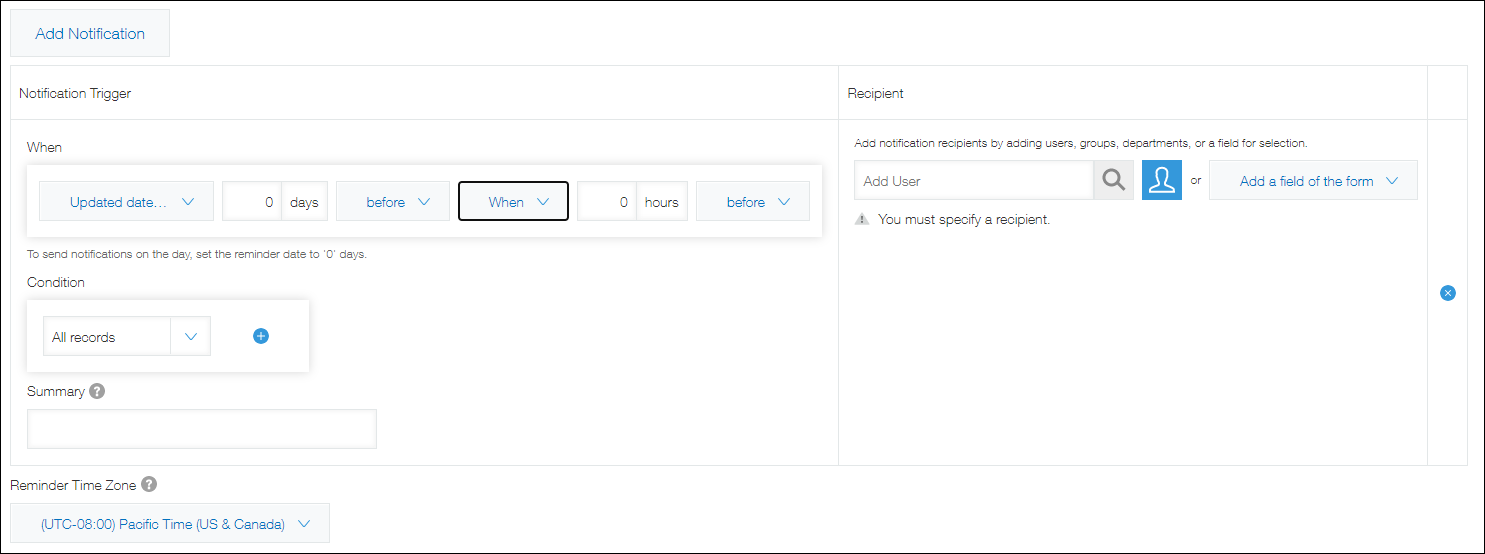The image size is (1485, 554).
Task: Open the Pacific Time zone dropdown
Action: (170, 523)
